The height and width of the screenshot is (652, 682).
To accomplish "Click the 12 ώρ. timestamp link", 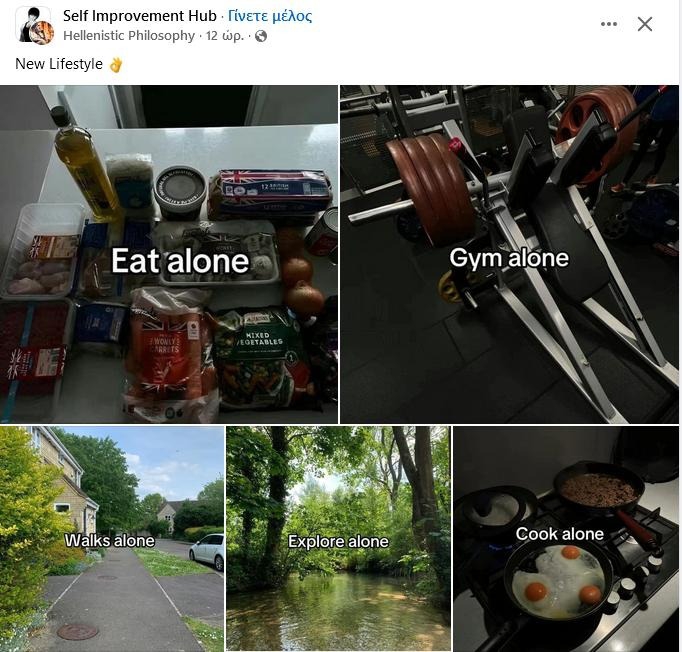I will click(225, 36).
